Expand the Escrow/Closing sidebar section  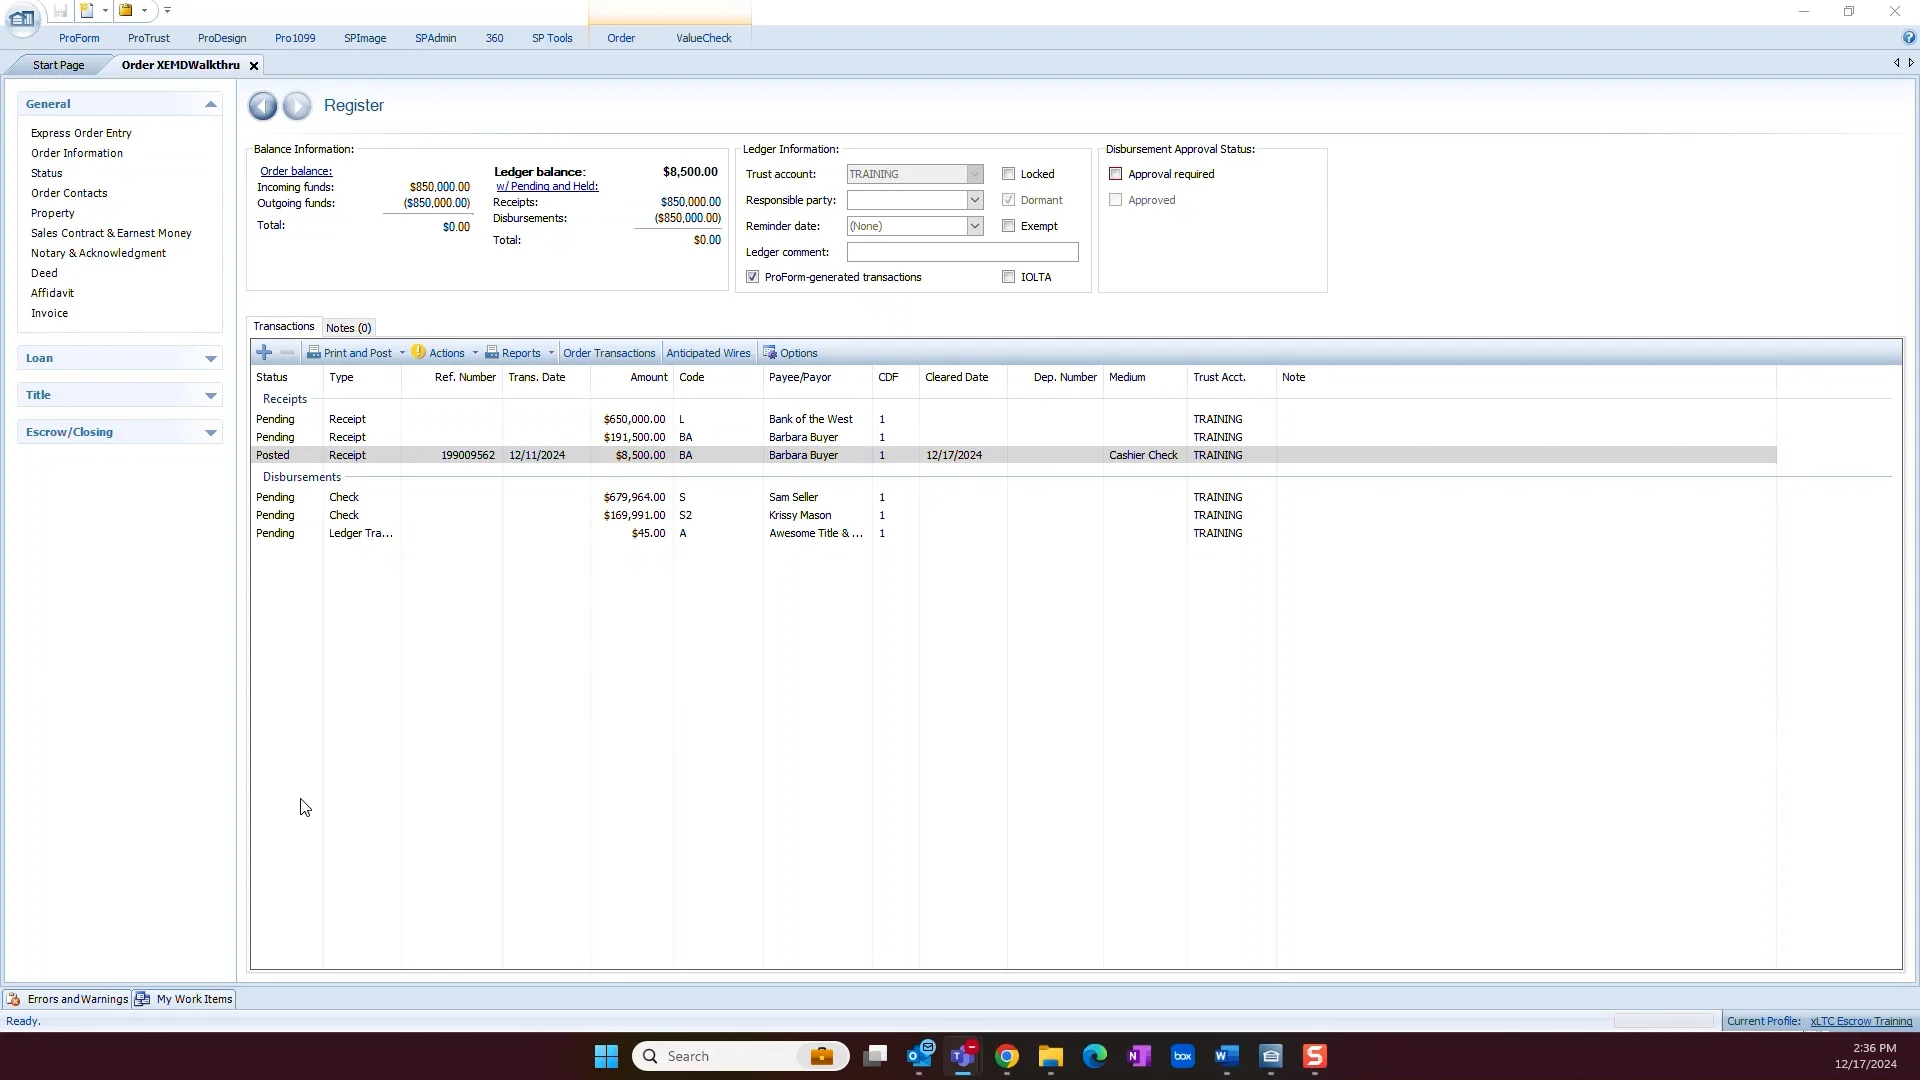[210, 433]
